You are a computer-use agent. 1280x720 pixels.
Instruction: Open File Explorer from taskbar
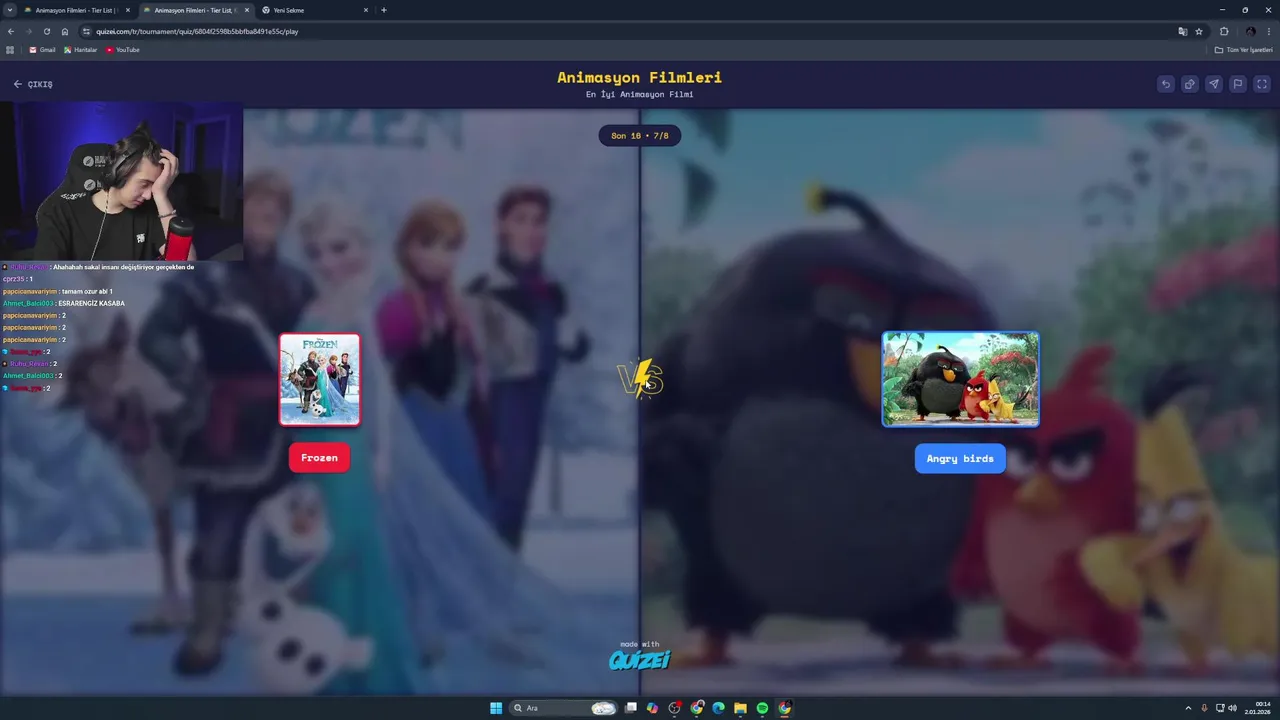coord(740,708)
